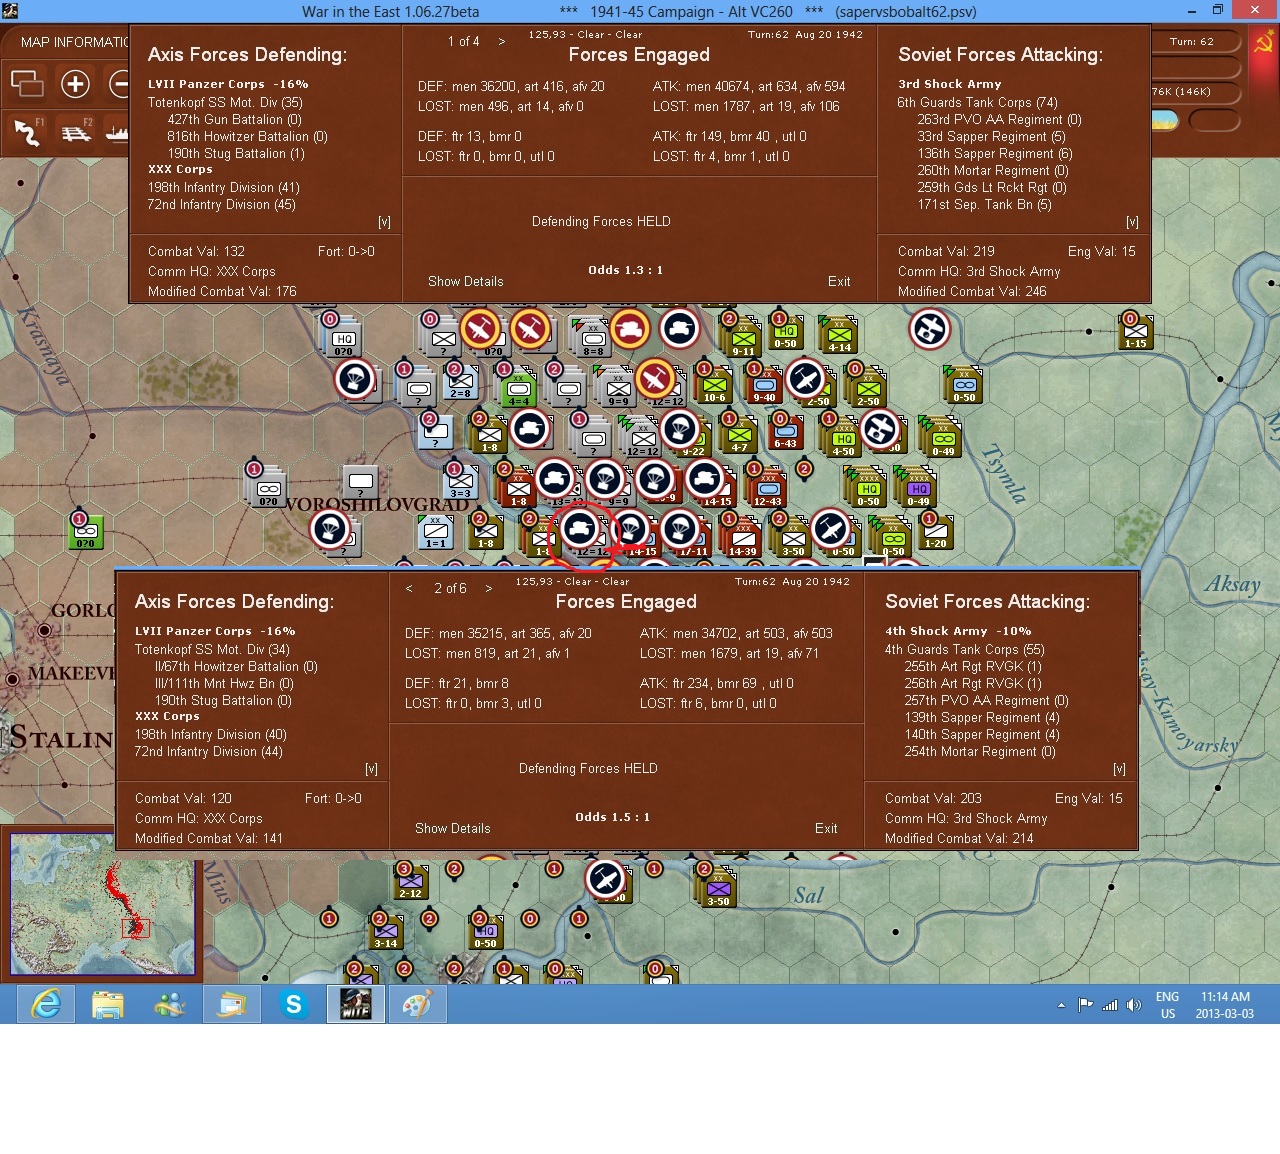Select the 3=3 grey unit counter

pyautogui.click(x=460, y=482)
